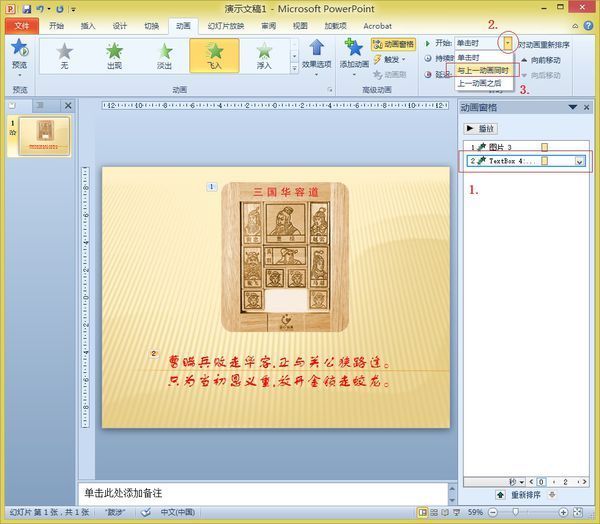Click 重新排序 (Reorder) label in animation pane
The height and width of the screenshot is (524, 600).
tap(526, 495)
